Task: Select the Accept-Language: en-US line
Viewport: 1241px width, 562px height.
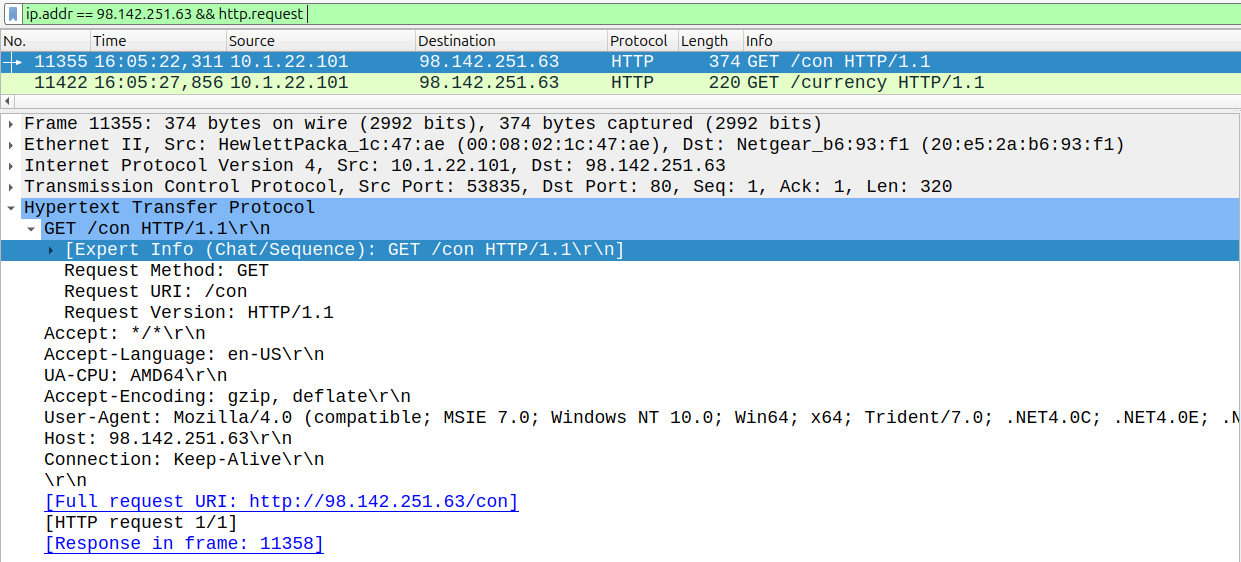Action: click(184, 355)
